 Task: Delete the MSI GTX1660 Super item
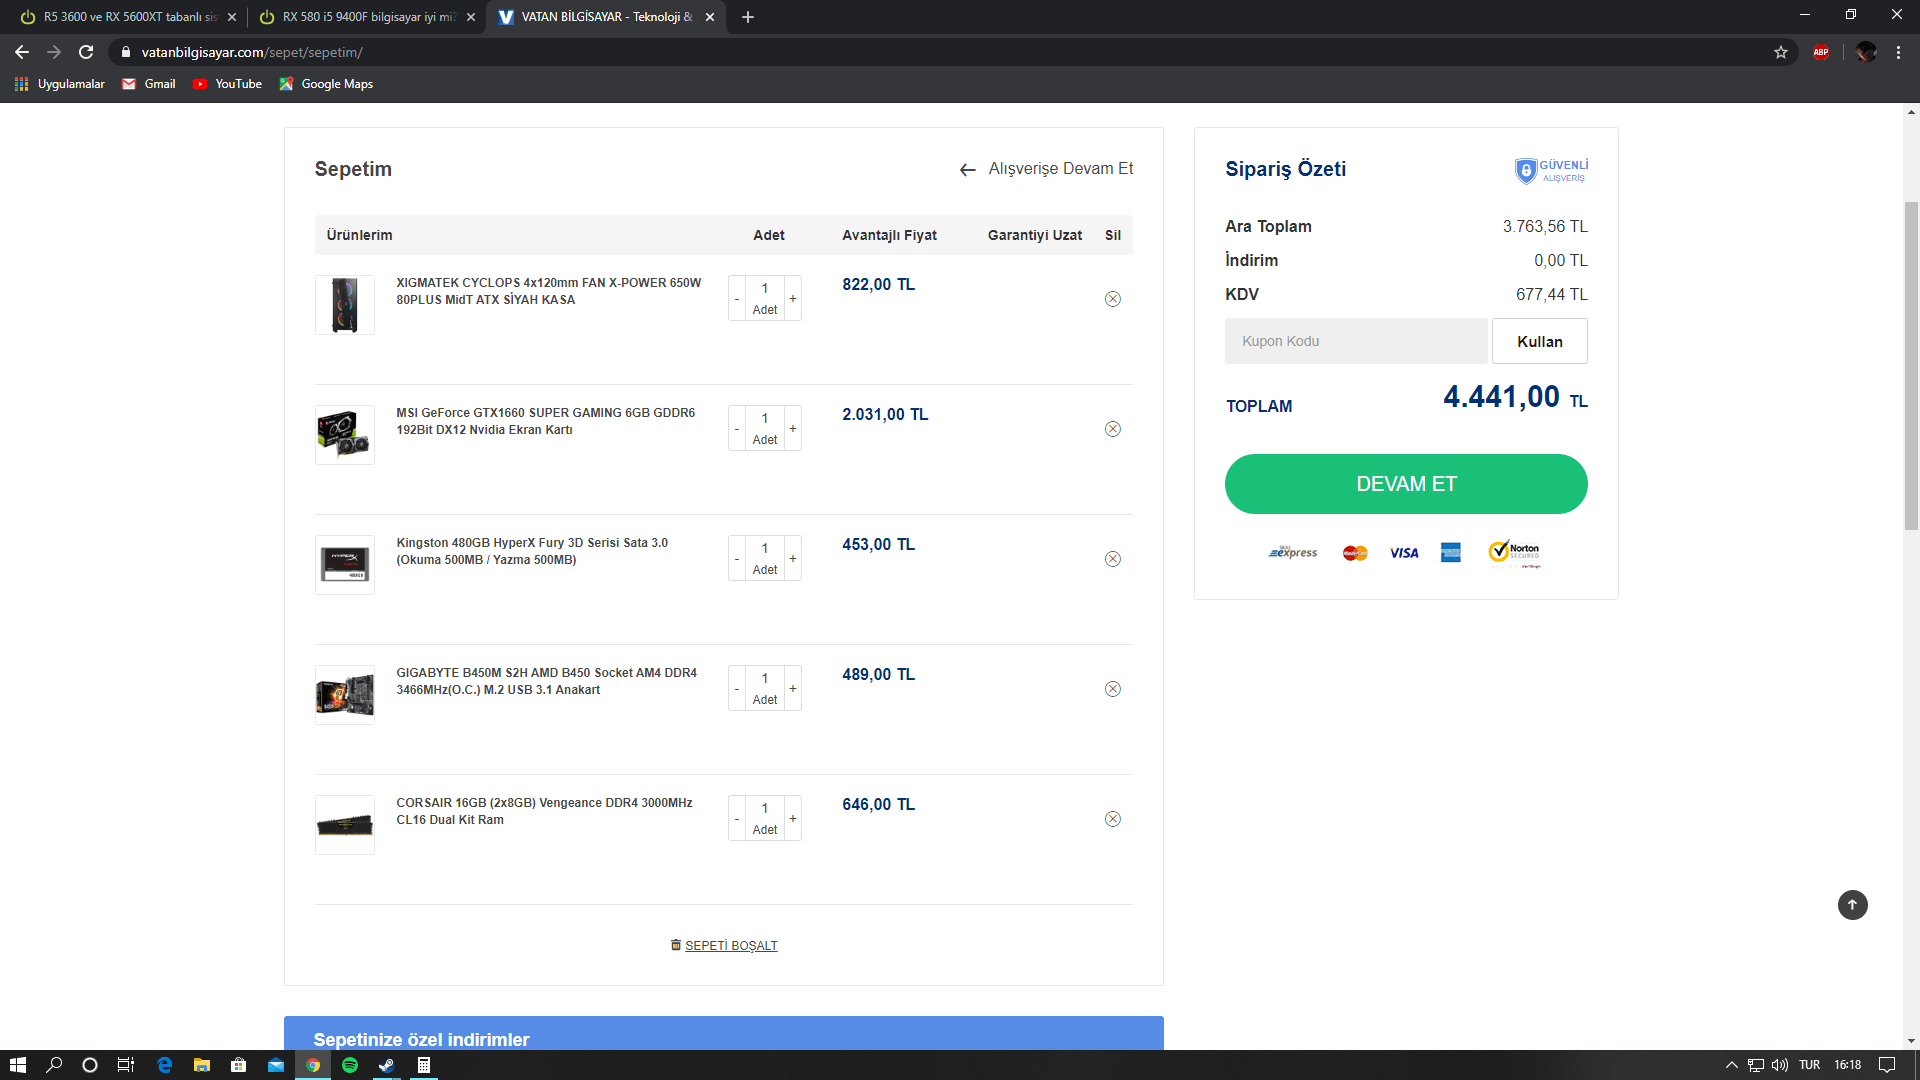[1112, 429]
